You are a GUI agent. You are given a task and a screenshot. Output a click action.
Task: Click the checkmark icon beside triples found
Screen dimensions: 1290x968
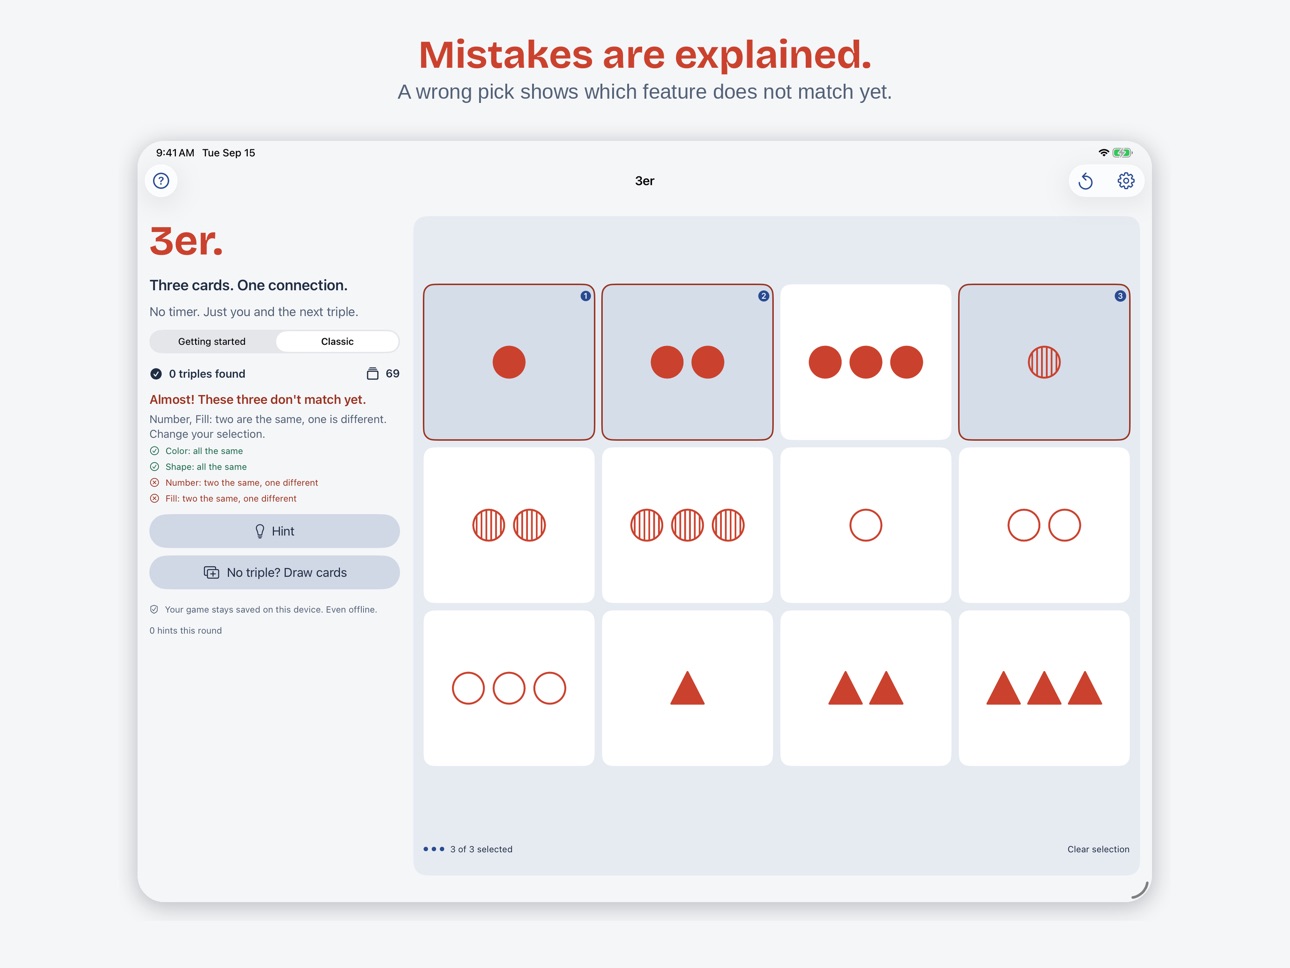point(156,374)
